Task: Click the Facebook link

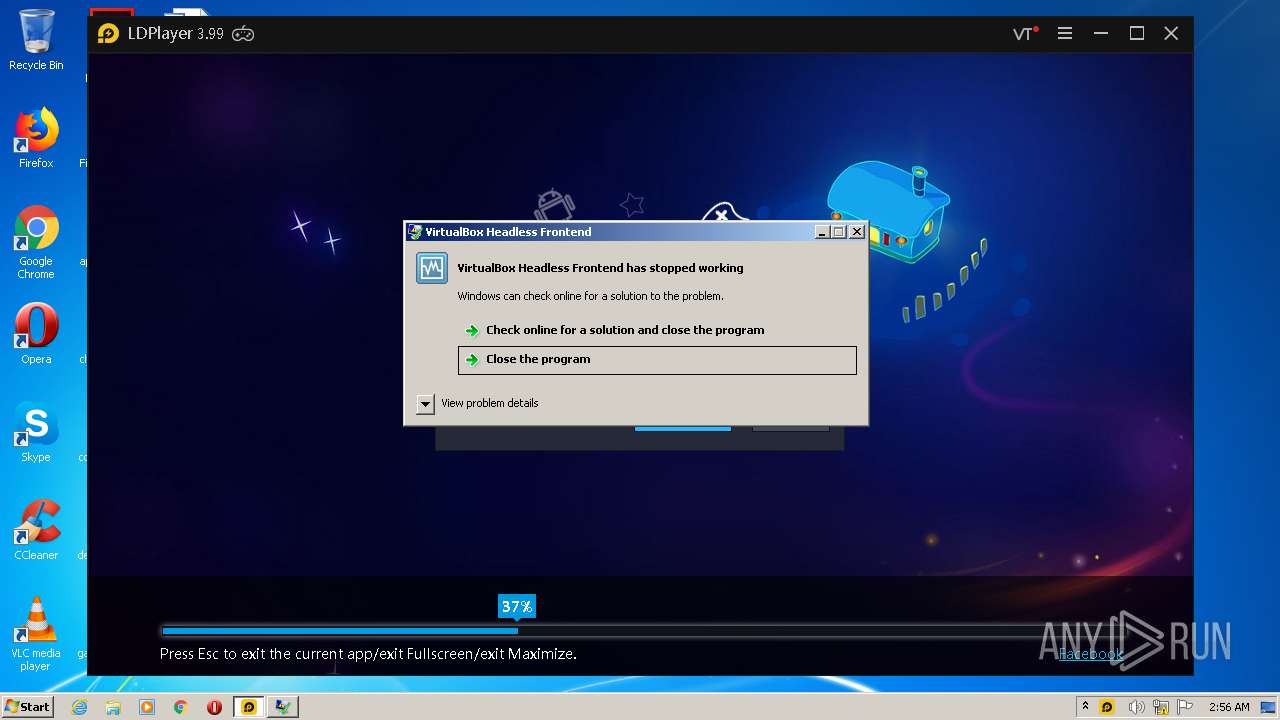Action: point(1091,654)
